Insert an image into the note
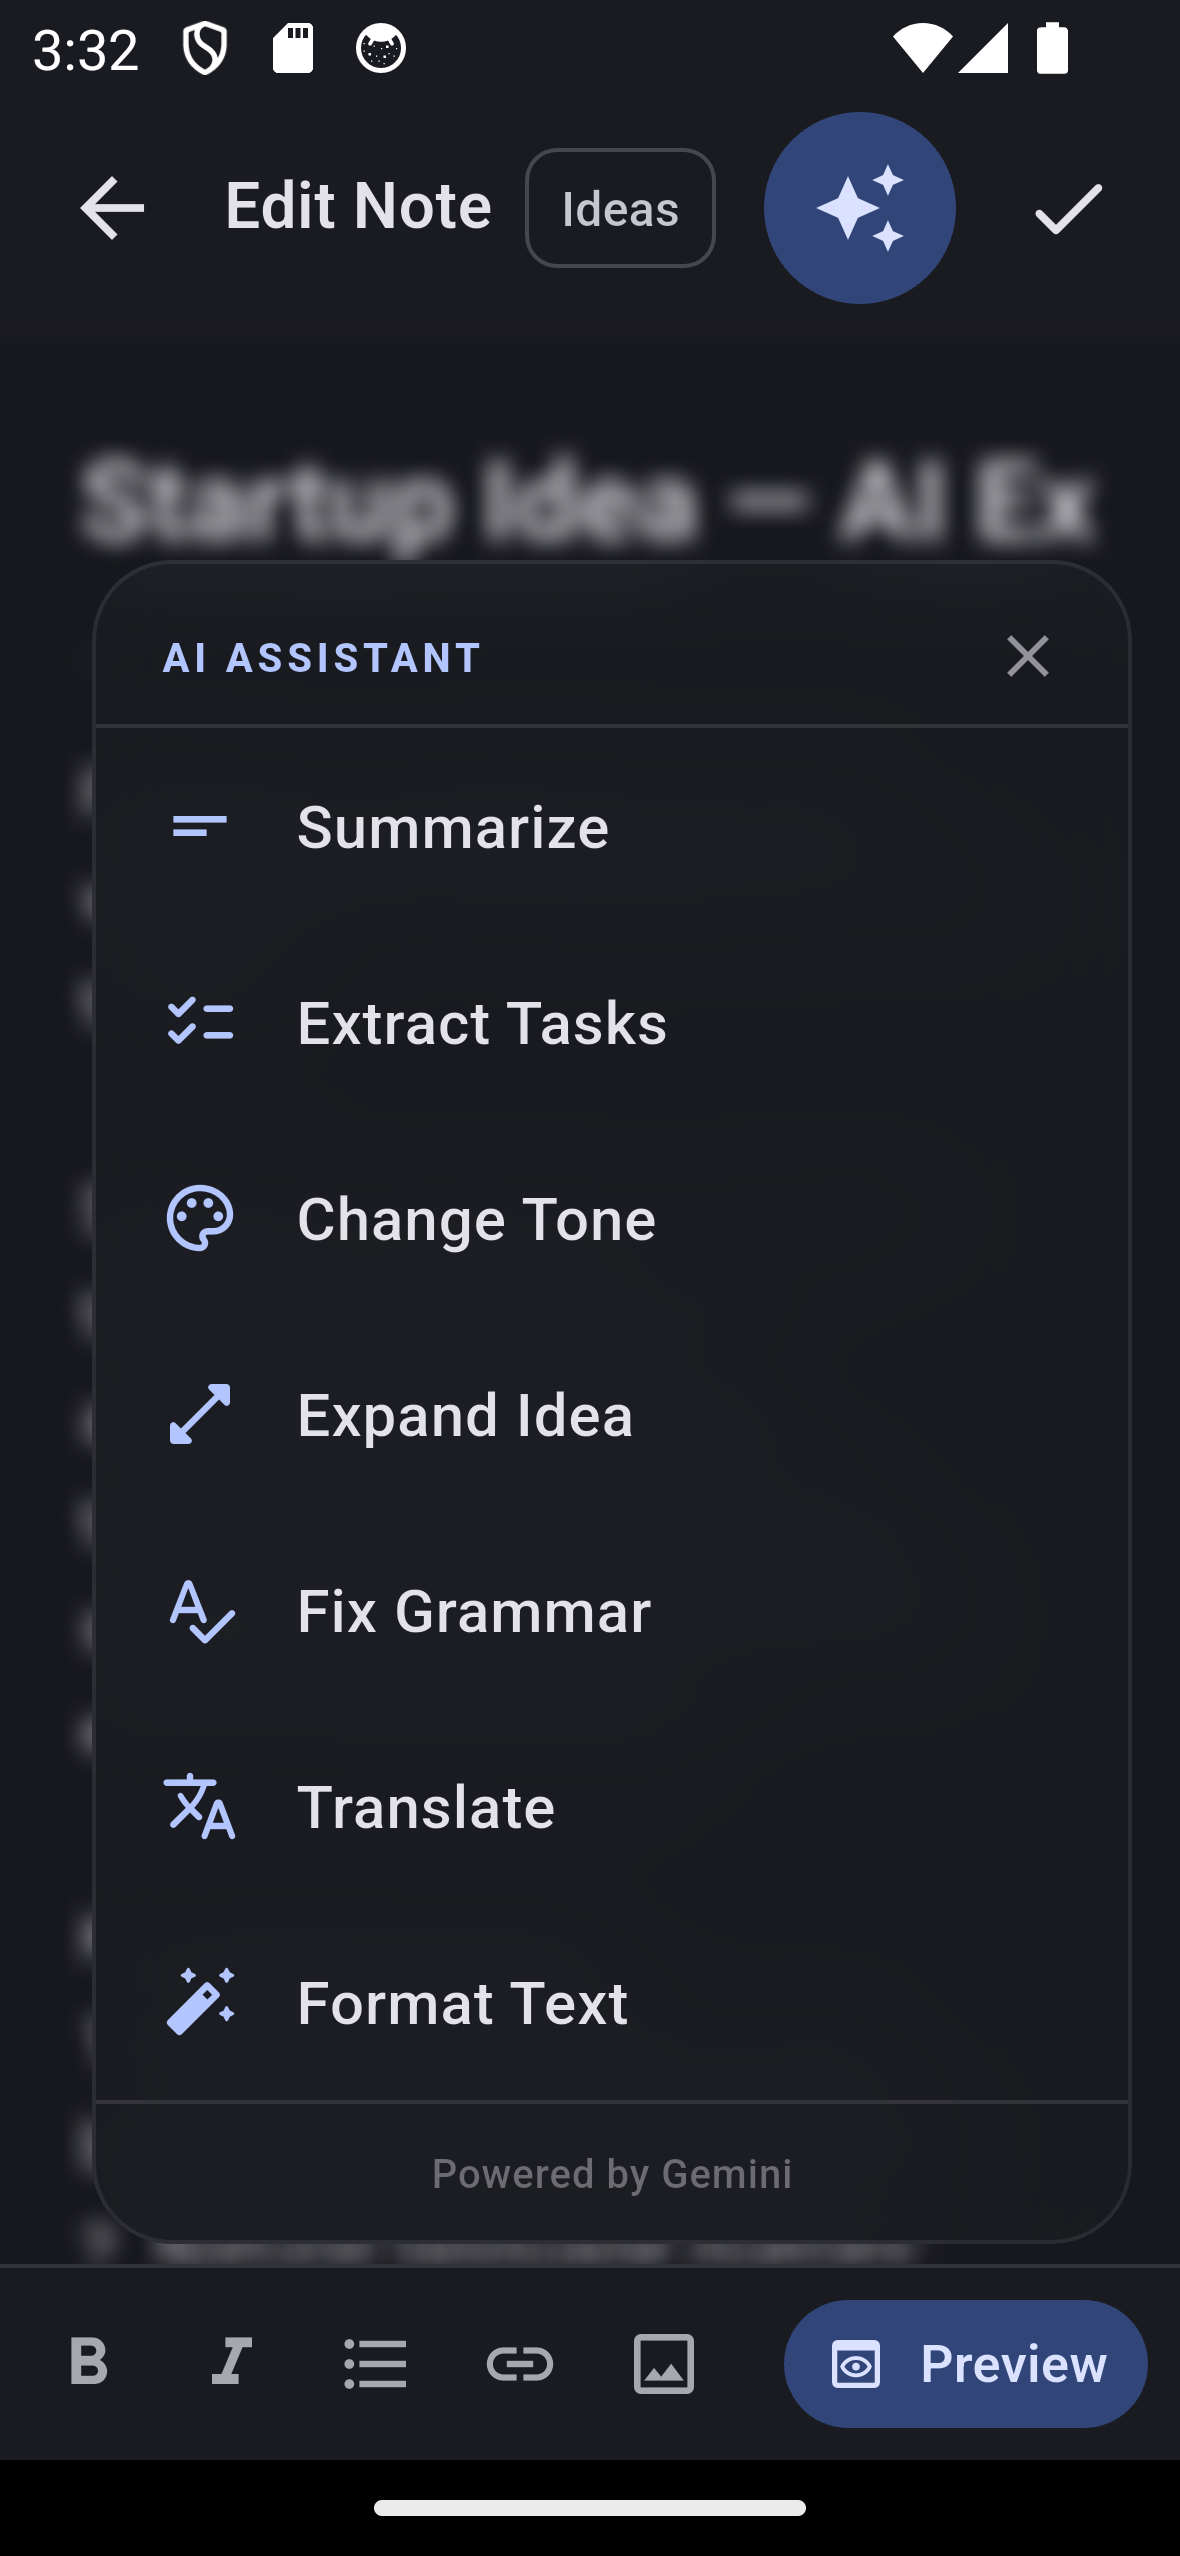Image resolution: width=1180 pixels, height=2556 pixels. coord(663,2363)
